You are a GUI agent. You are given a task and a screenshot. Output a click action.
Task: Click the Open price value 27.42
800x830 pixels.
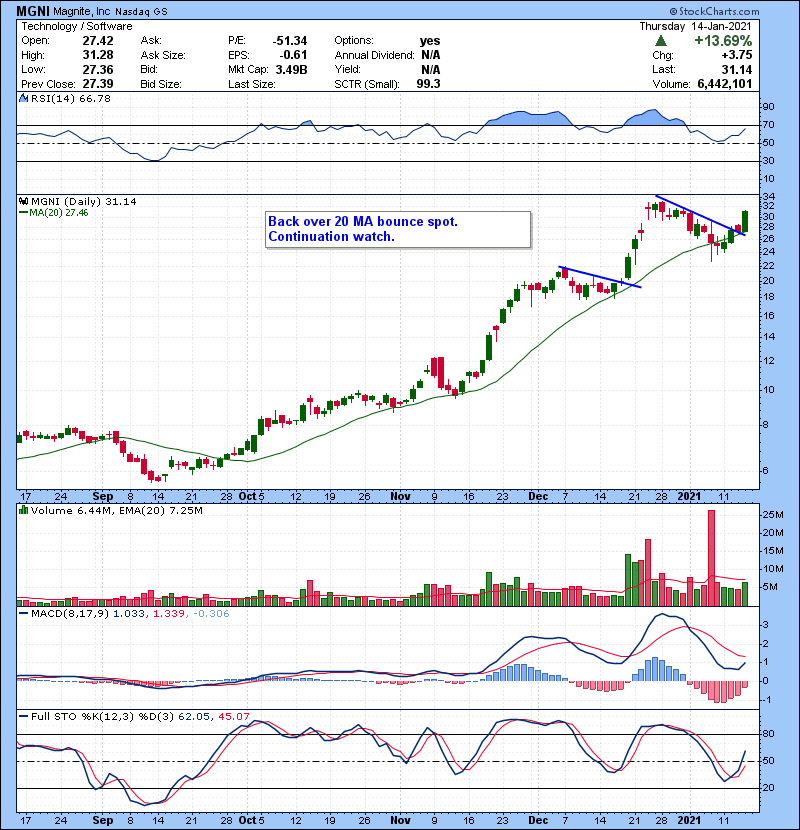click(x=97, y=41)
